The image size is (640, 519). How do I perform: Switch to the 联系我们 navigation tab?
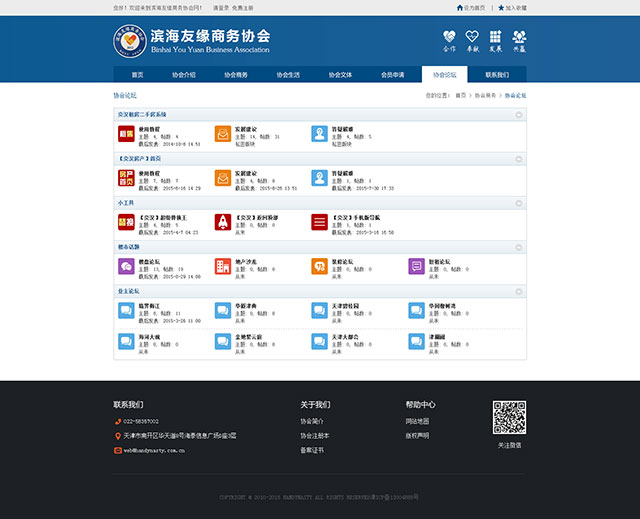(x=497, y=75)
